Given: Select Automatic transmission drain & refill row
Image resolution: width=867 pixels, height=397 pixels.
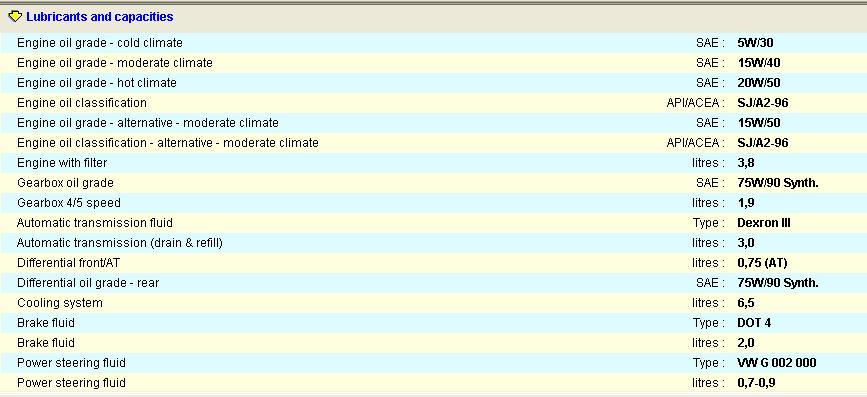Looking at the screenshot, I should pos(434,243).
